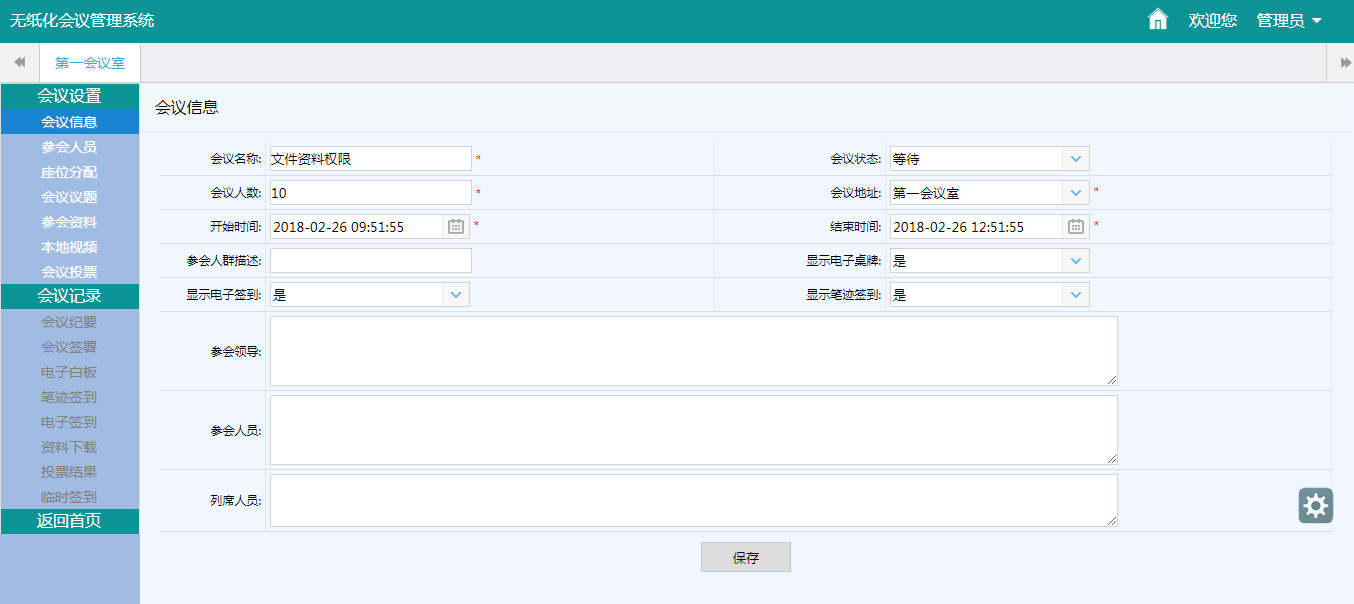This screenshot has width=1354, height=604.
Task: Open 座位分配 from the sidebar
Action: coord(69,172)
